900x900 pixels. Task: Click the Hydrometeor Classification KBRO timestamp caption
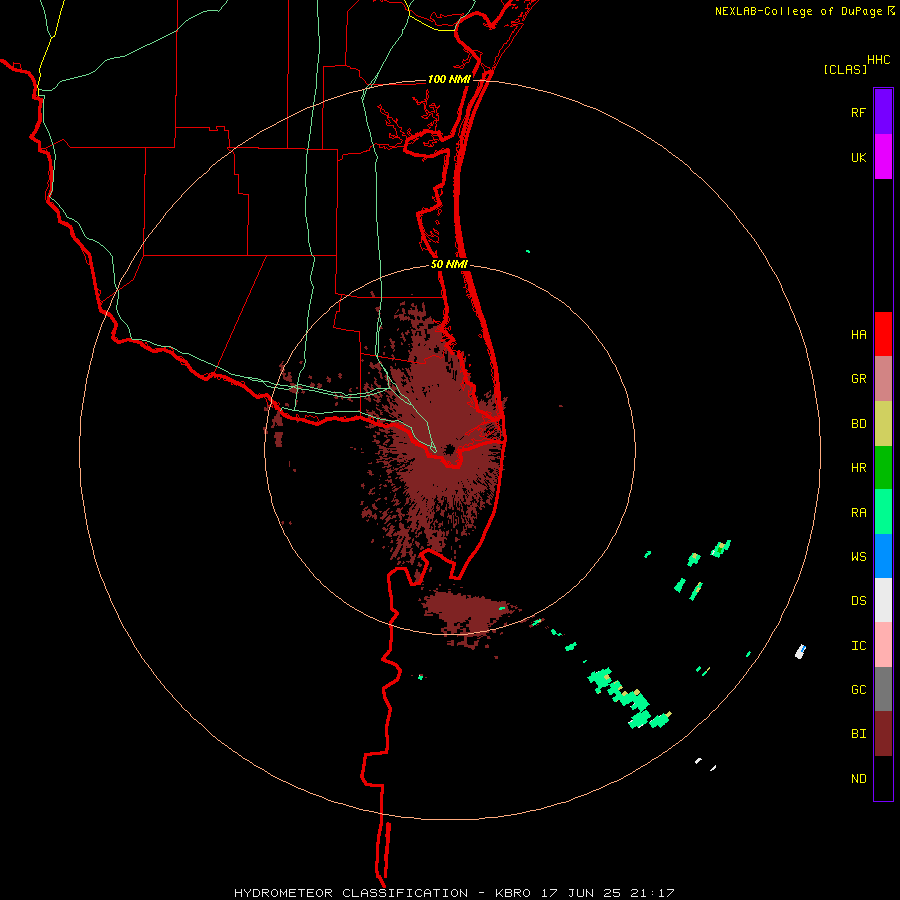454,893
